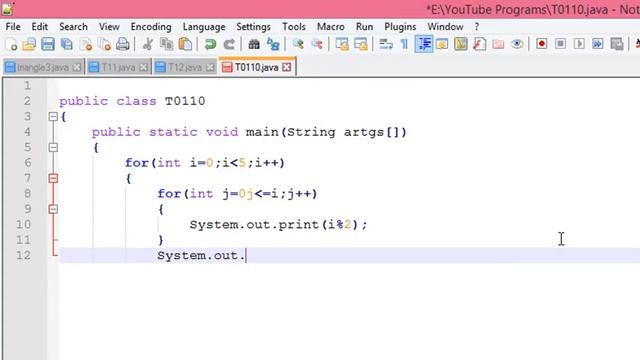Click the Stop recording macro icon
The height and width of the screenshot is (360, 640).
(x=560, y=44)
